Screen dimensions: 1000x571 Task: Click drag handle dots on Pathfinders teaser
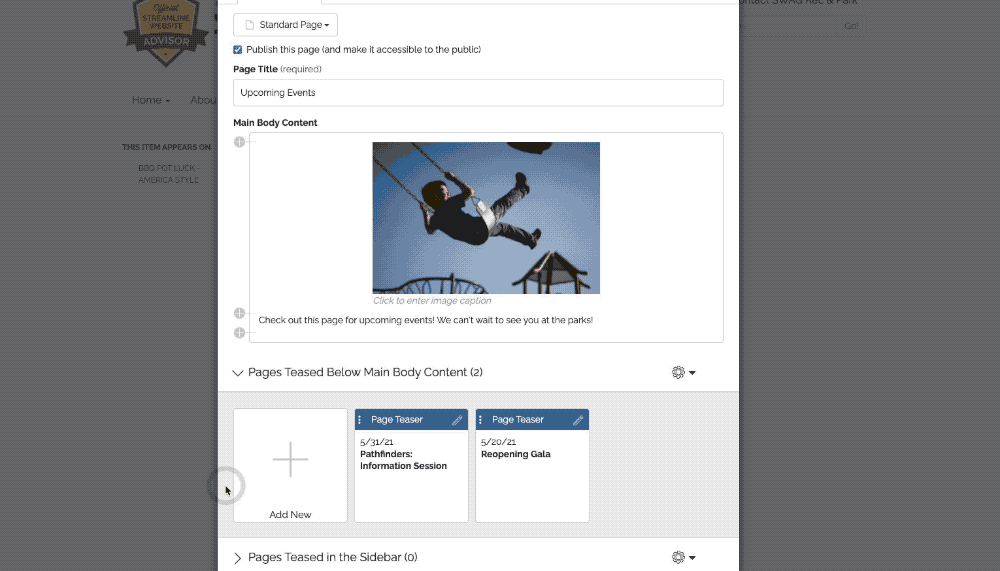tap(360, 420)
